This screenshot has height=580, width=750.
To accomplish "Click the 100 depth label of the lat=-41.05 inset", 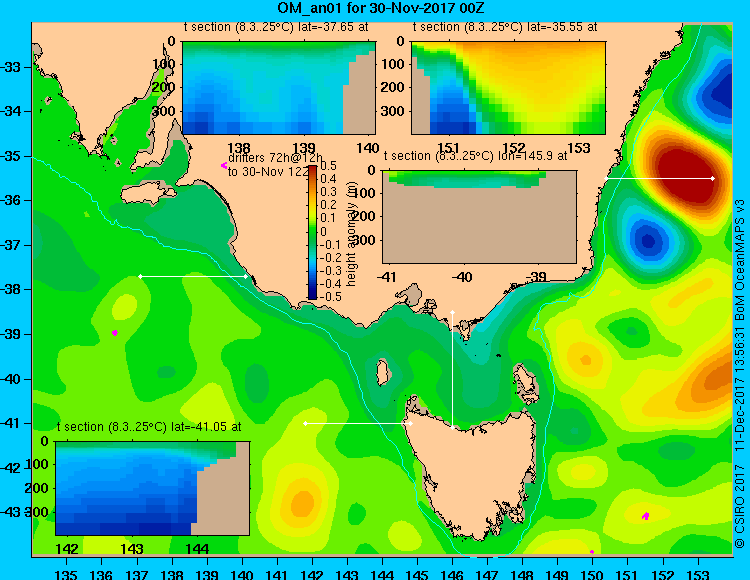I will (x=37, y=464).
